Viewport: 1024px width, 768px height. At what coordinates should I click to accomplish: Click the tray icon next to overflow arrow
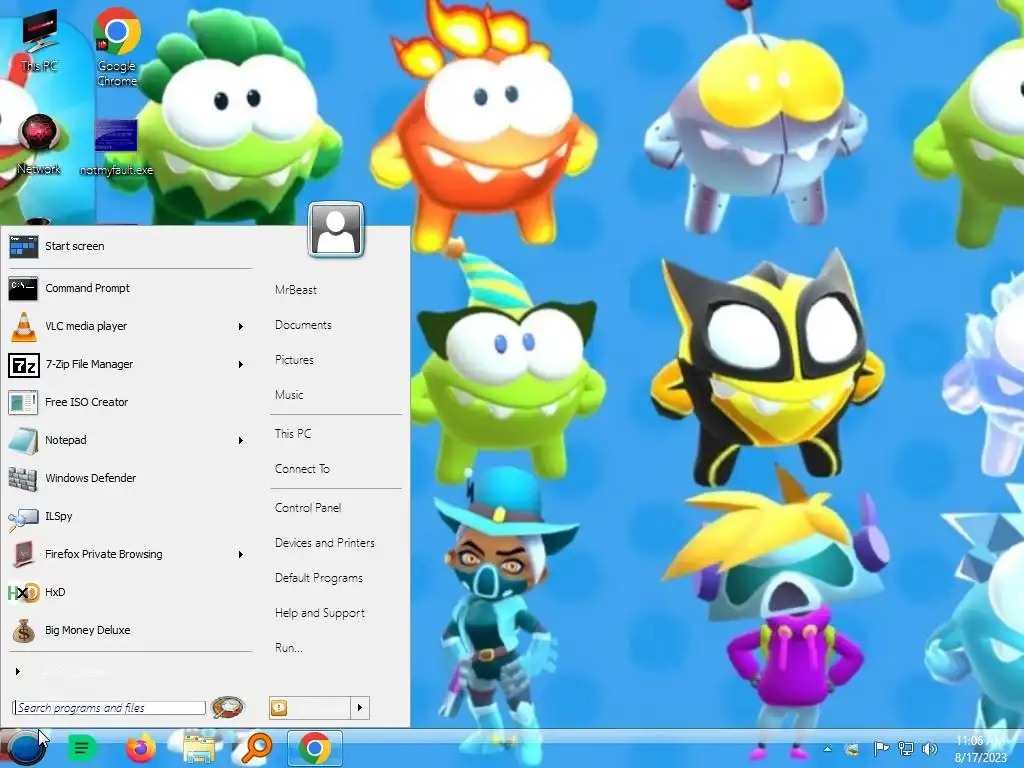pyautogui.click(x=851, y=748)
